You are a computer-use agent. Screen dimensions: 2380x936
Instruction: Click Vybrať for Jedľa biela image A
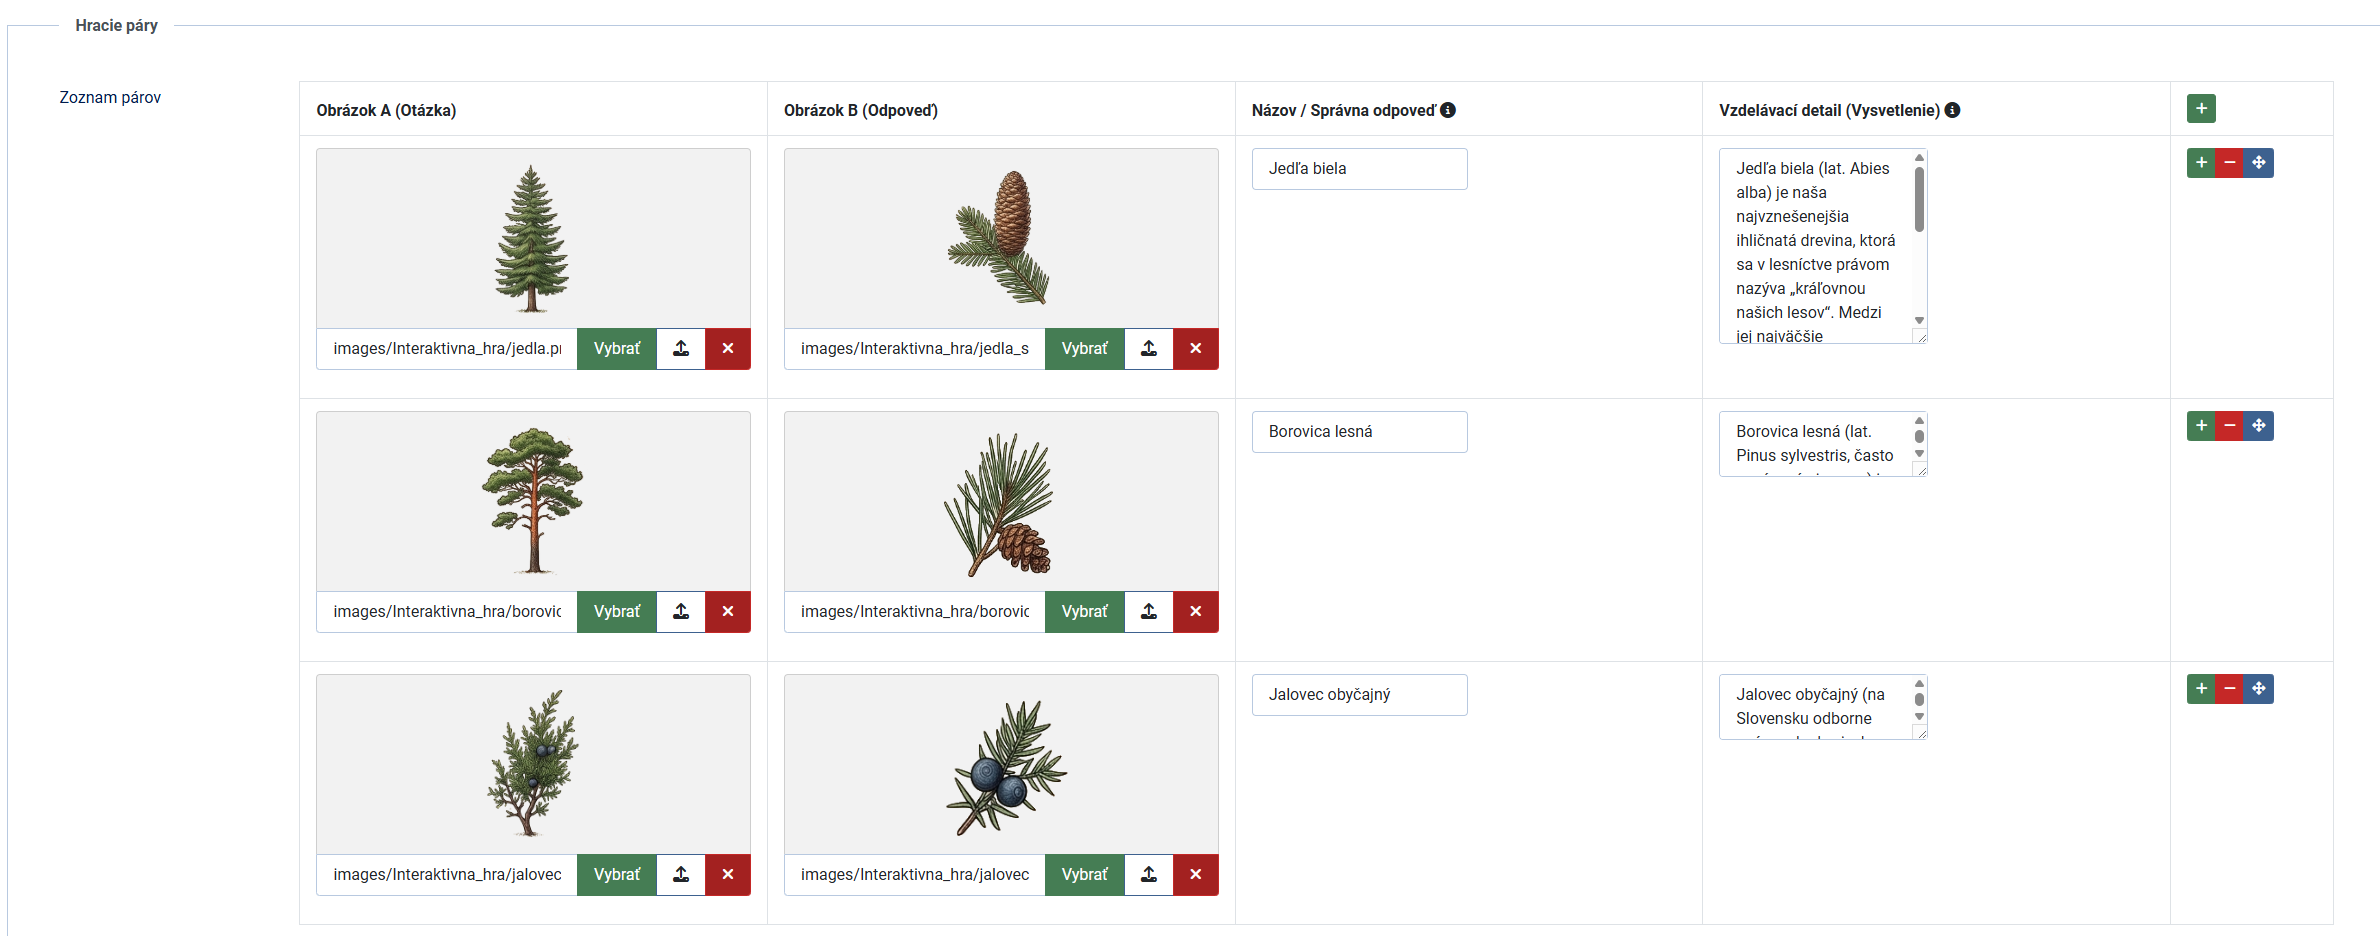pyautogui.click(x=617, y=349)
